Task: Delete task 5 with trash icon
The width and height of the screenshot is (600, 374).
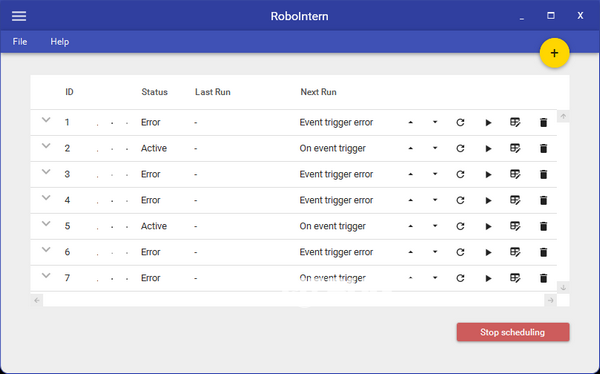Action: [543, 226]
